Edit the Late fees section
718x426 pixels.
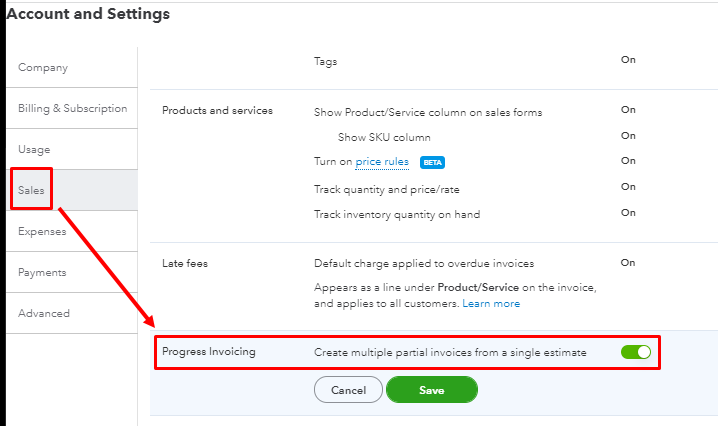(x=187, y=263)
